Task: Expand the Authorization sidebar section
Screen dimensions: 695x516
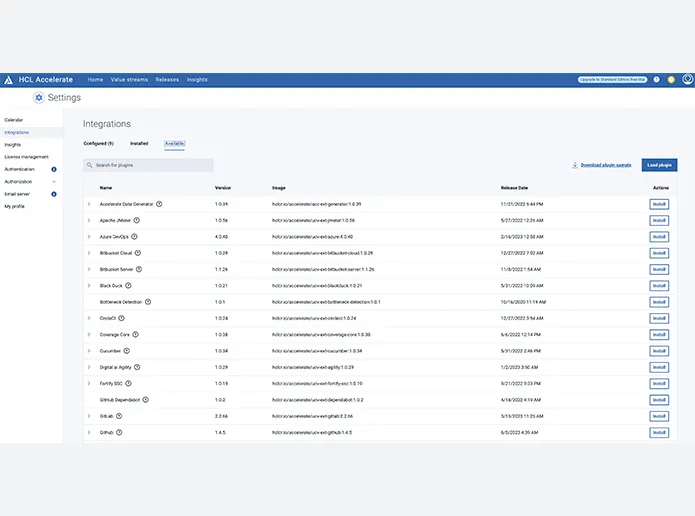Action: click(x=53, y=182)
